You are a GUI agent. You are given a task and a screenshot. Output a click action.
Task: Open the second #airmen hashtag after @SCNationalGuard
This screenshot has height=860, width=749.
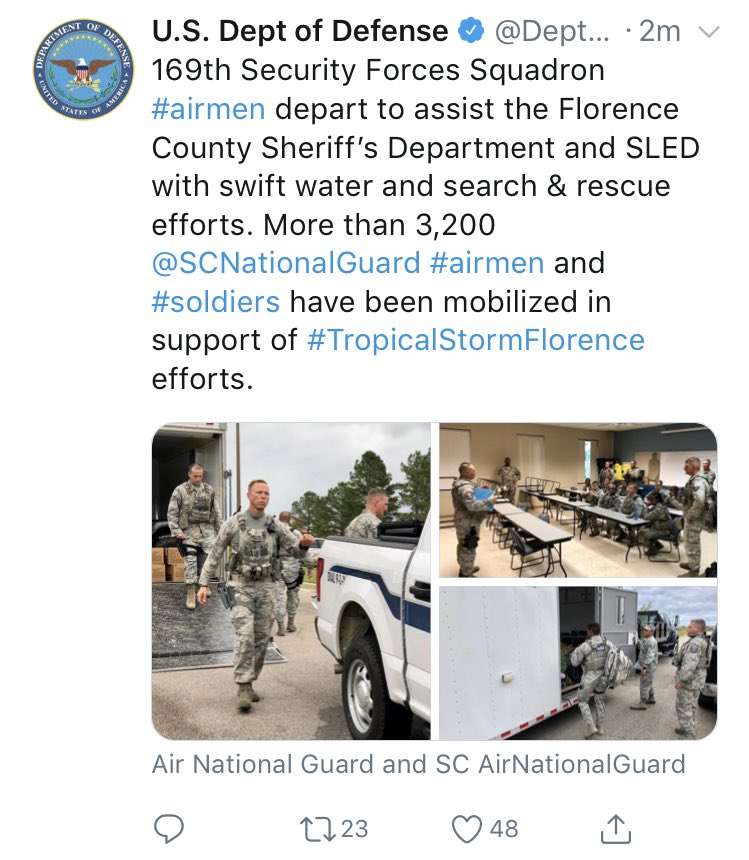(x=487, y=263)
